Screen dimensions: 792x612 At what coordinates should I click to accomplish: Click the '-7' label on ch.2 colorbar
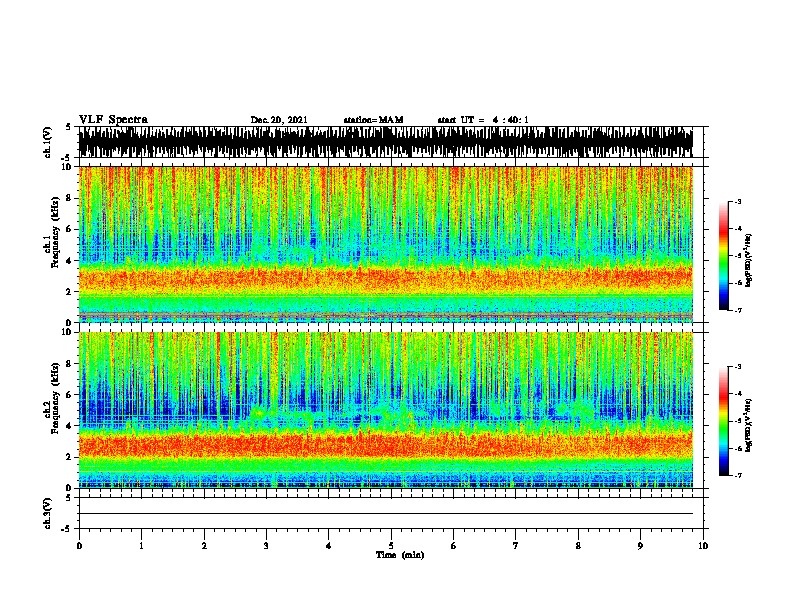point(738,475)
